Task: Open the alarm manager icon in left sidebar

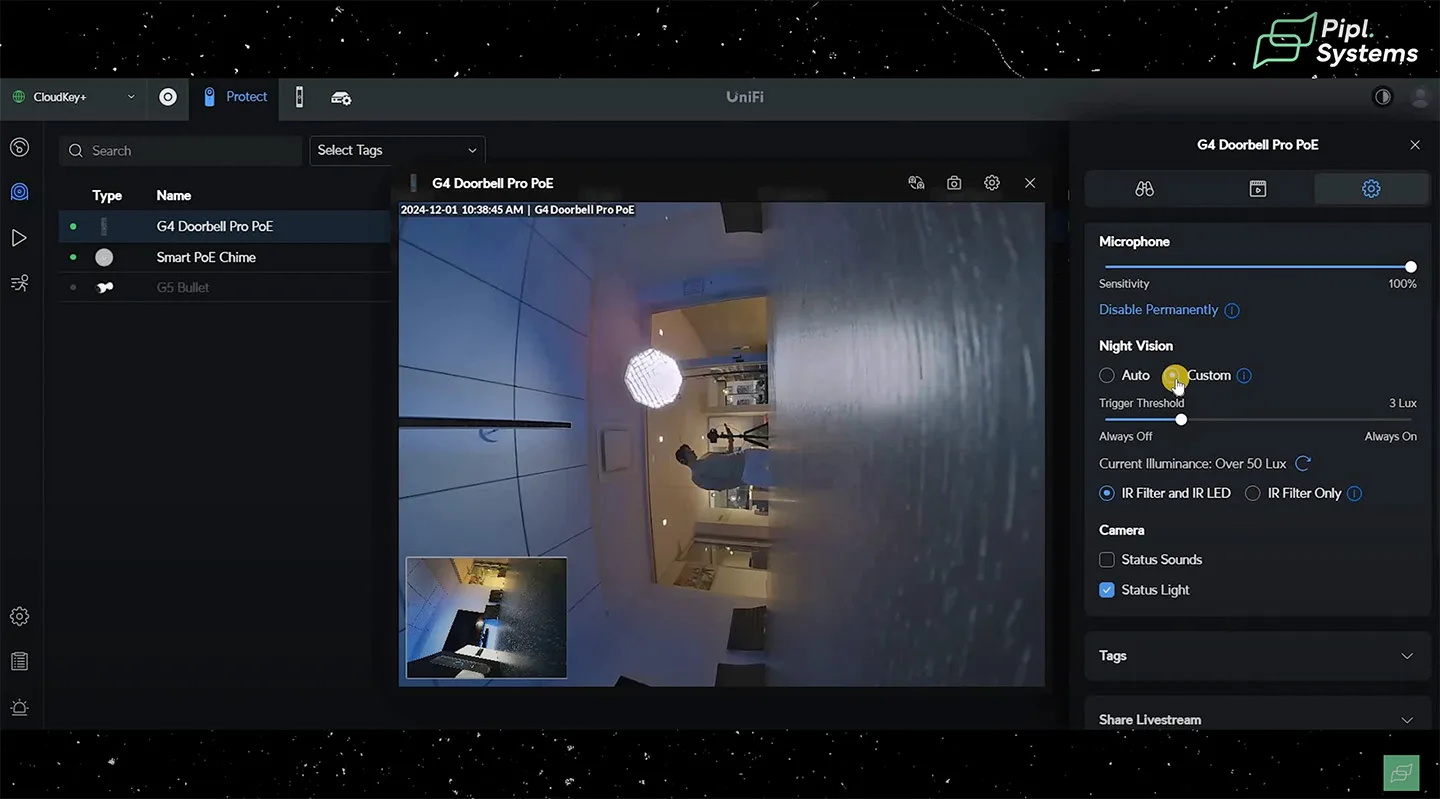Action: pos(19,707)
